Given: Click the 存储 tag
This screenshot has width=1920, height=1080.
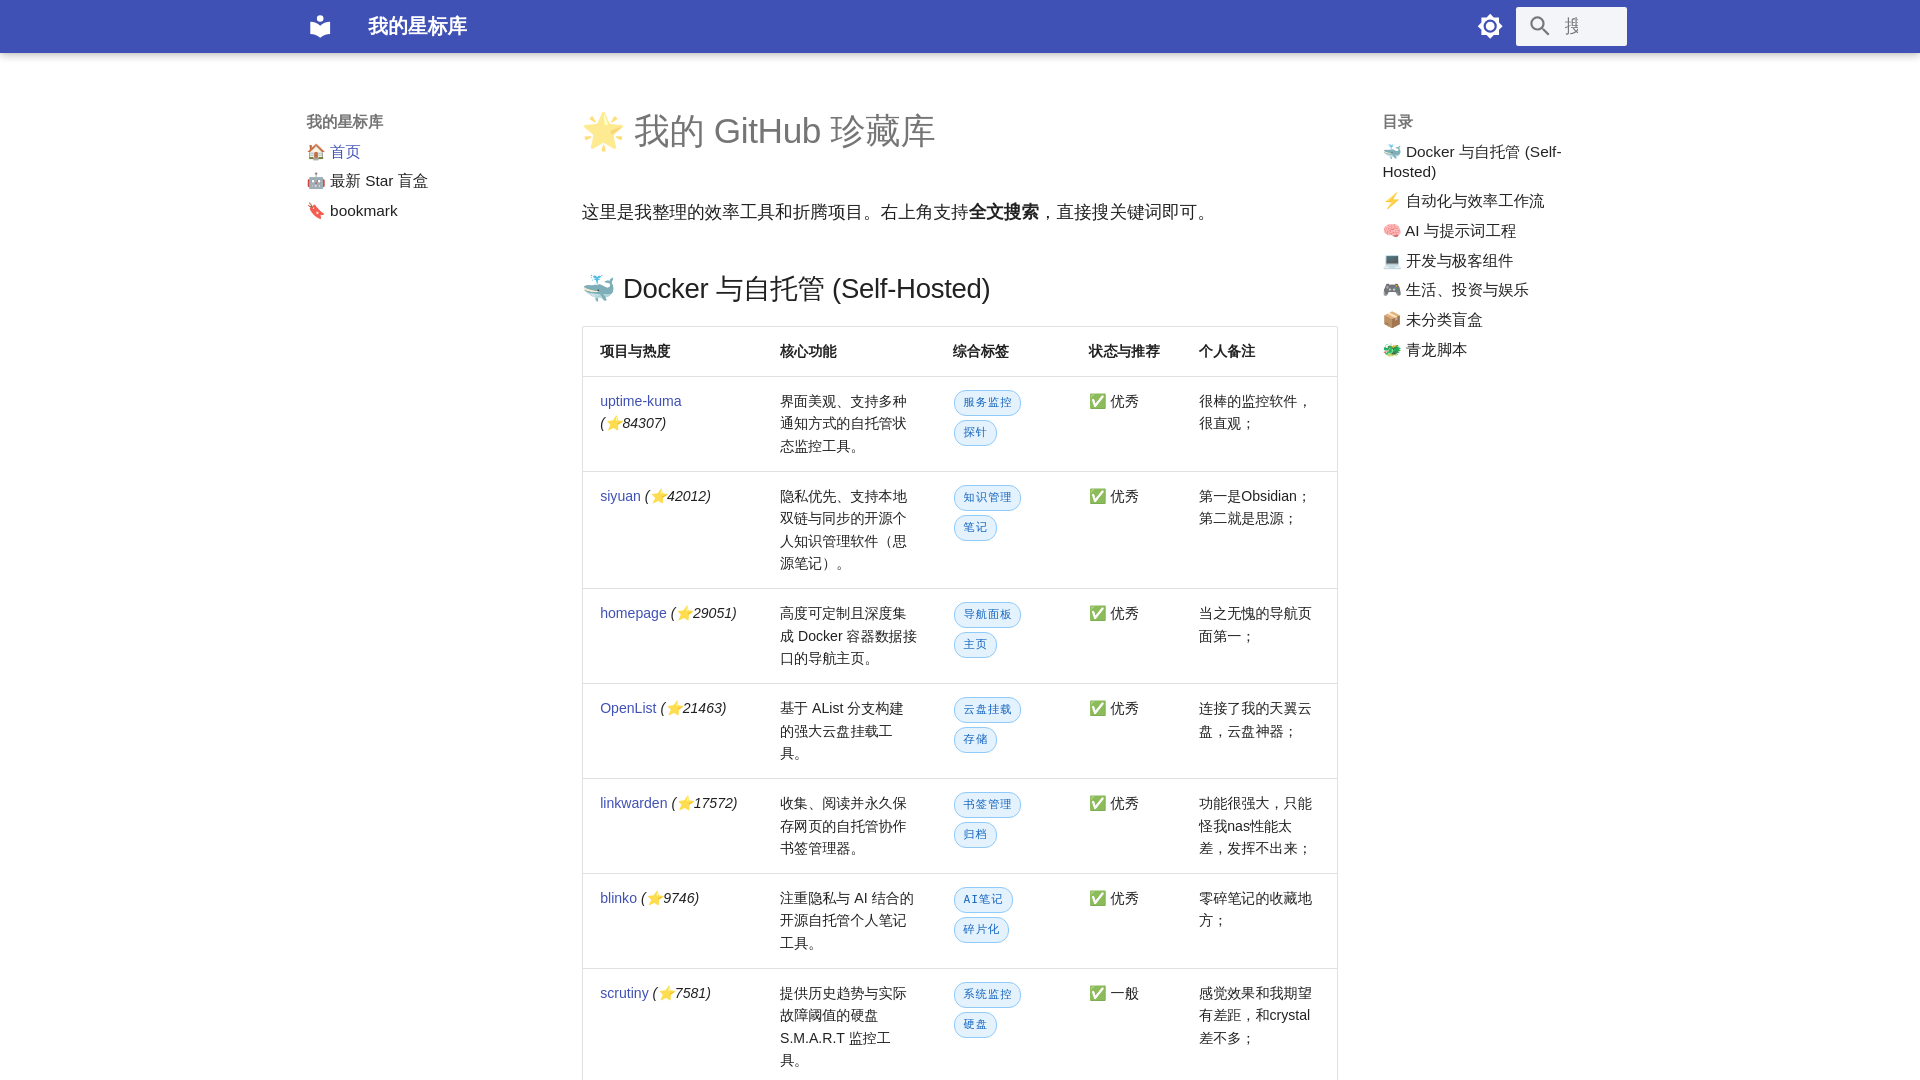Looking at the screenshot, I should (975, 740).
